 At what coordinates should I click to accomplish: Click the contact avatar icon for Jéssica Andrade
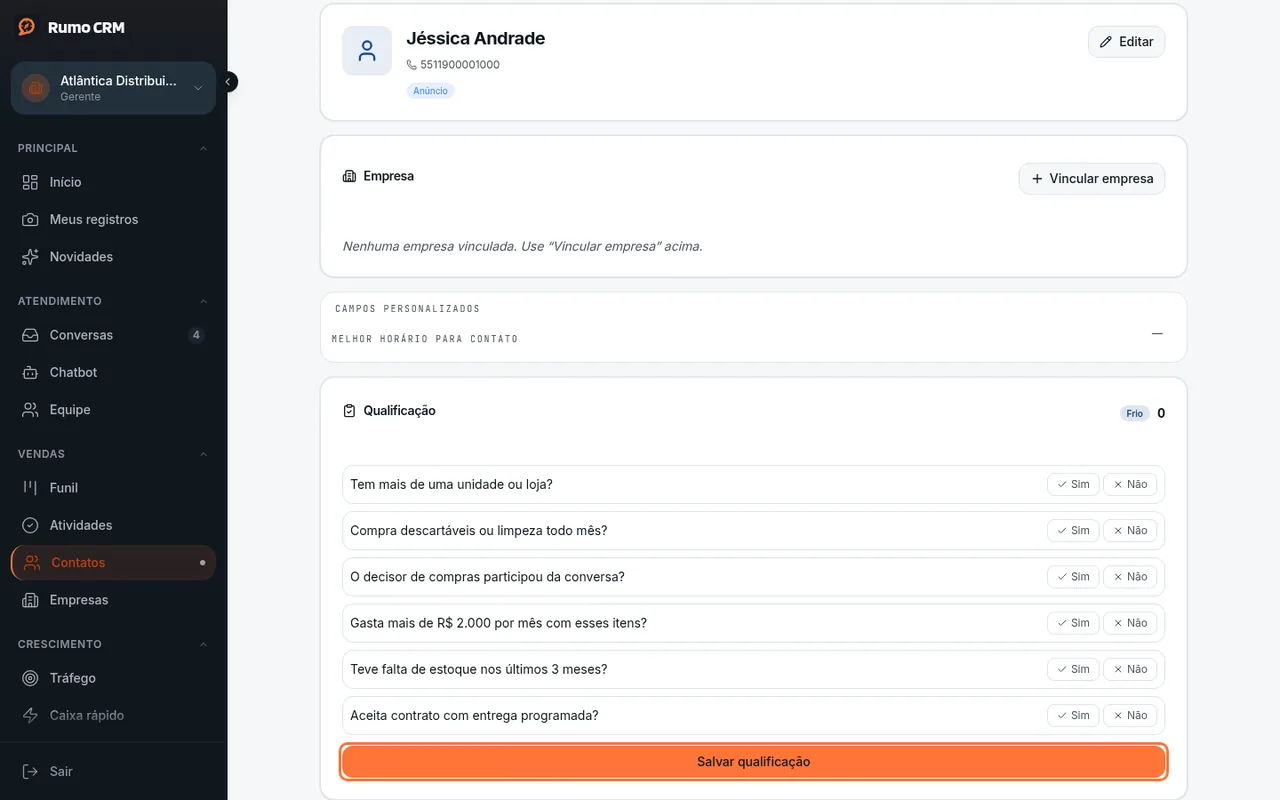point(367,51)
